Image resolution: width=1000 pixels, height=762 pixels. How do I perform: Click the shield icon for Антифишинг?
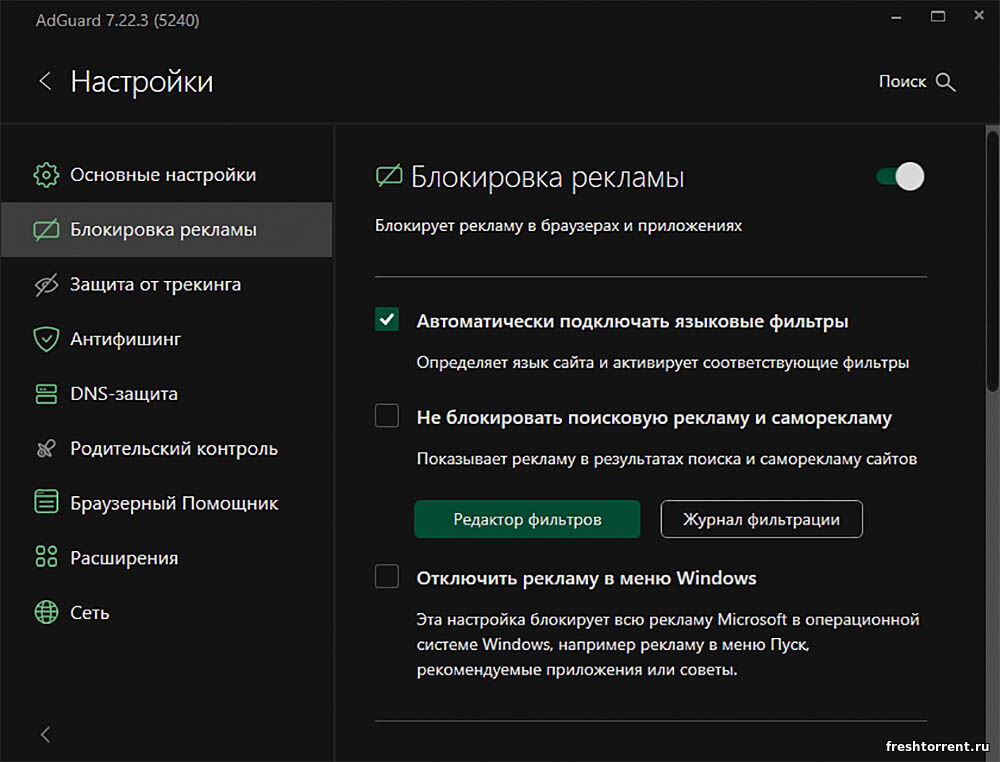[x=46, y=340]
